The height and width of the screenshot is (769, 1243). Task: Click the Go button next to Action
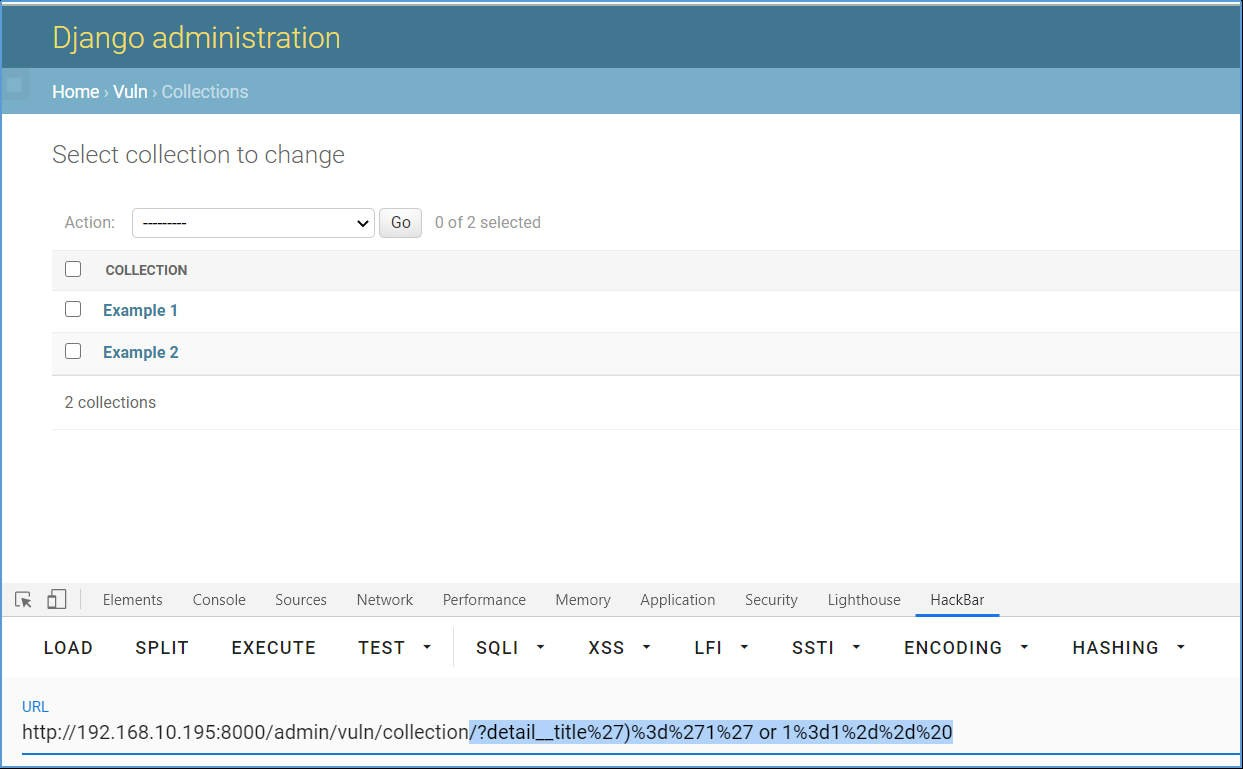pos(400,222)
